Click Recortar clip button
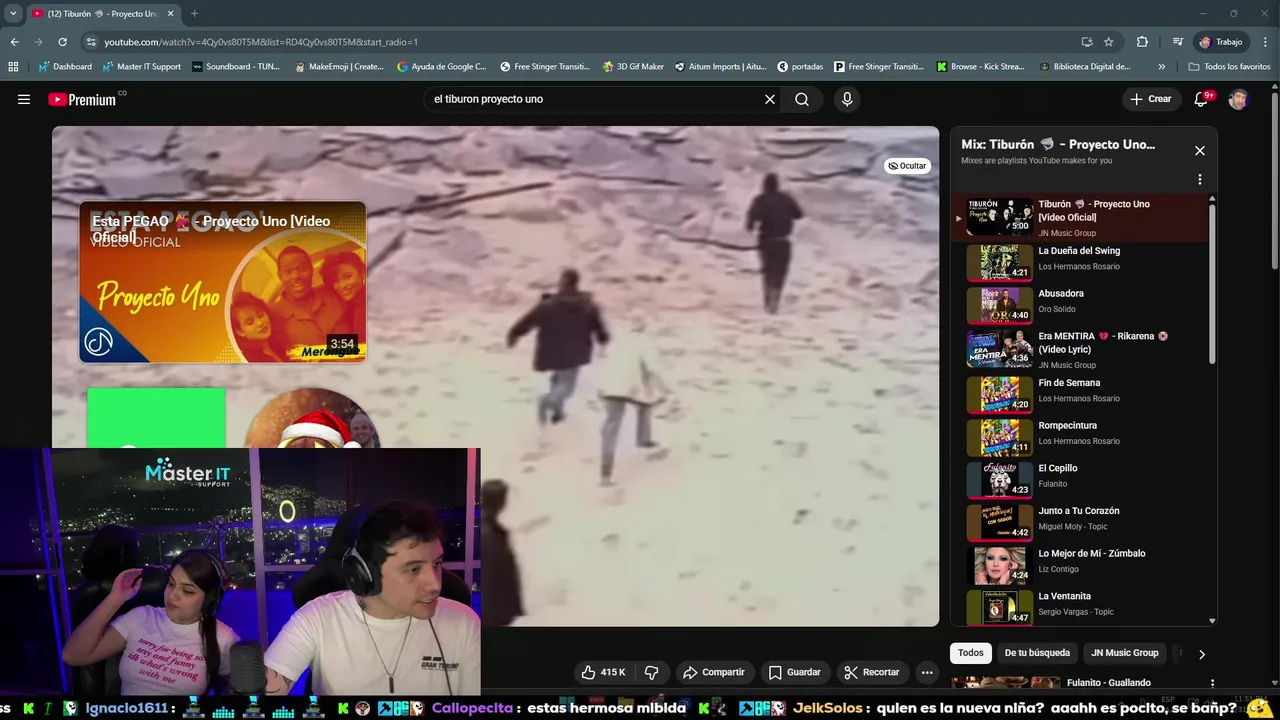The height and width of the screenshot is (720, 1280). 871,672
